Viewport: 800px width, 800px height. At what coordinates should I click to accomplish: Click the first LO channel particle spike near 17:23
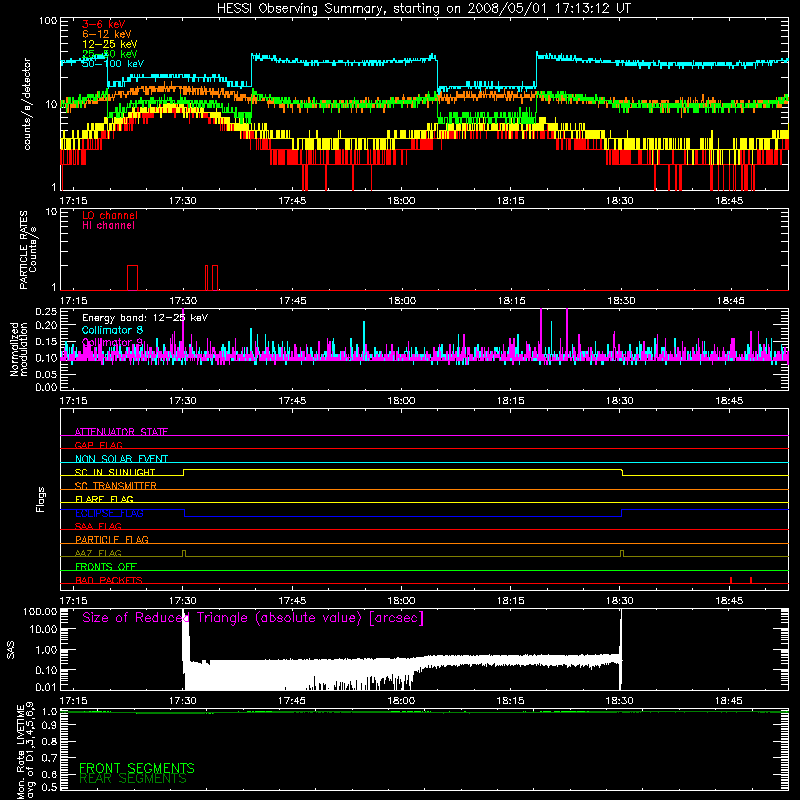coord(132,278)
